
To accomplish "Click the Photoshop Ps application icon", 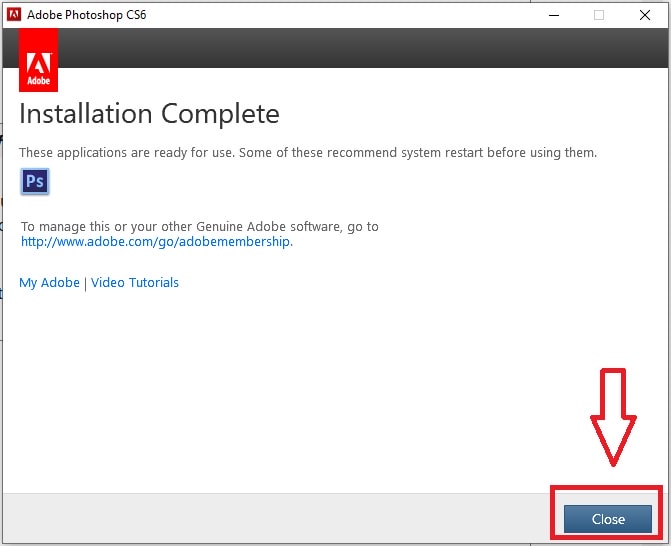I will tap(35, 181).
